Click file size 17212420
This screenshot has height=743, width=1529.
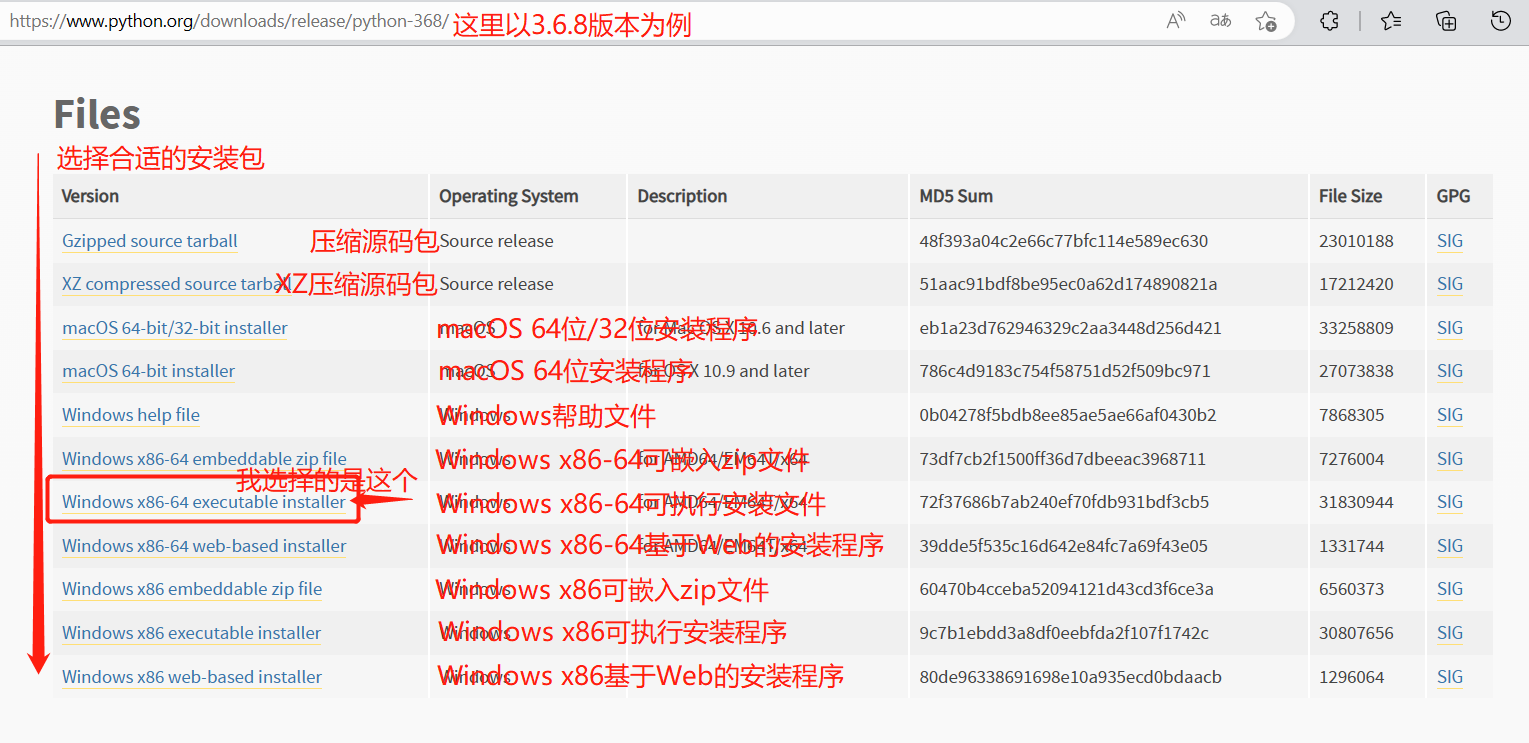[1356, 284]
